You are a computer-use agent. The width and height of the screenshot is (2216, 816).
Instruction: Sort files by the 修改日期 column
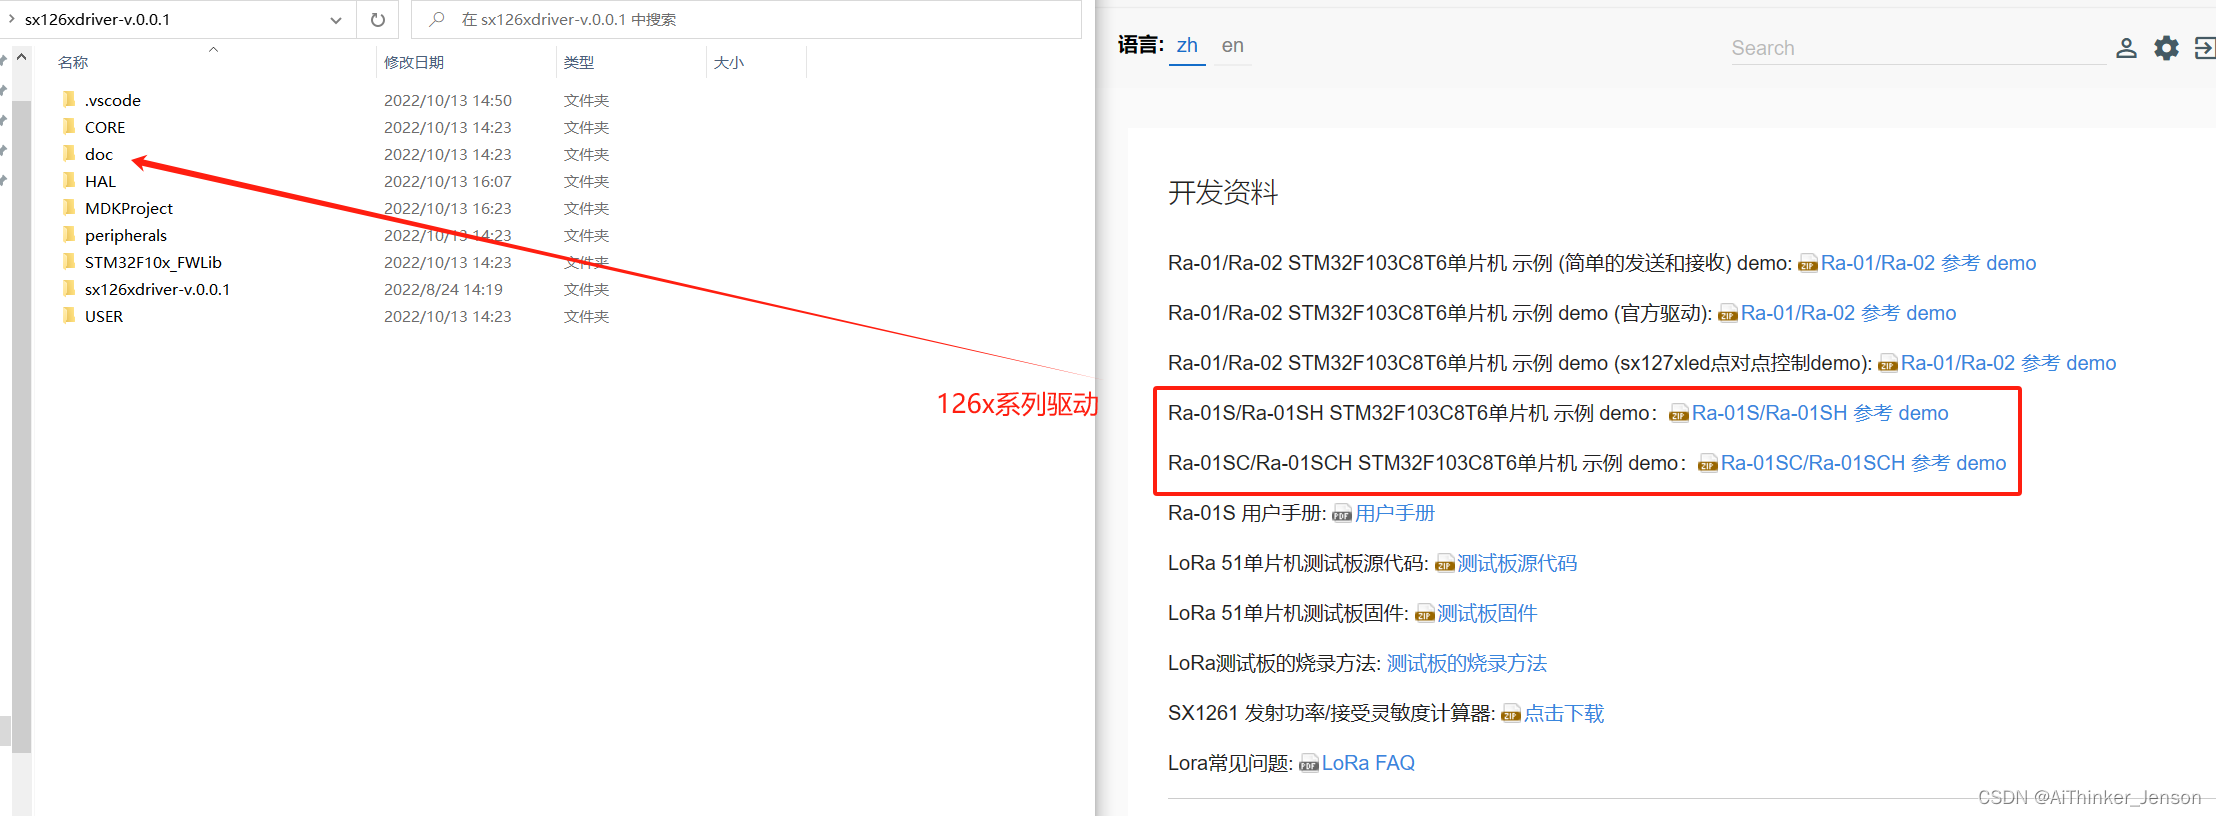pos(414,62)
